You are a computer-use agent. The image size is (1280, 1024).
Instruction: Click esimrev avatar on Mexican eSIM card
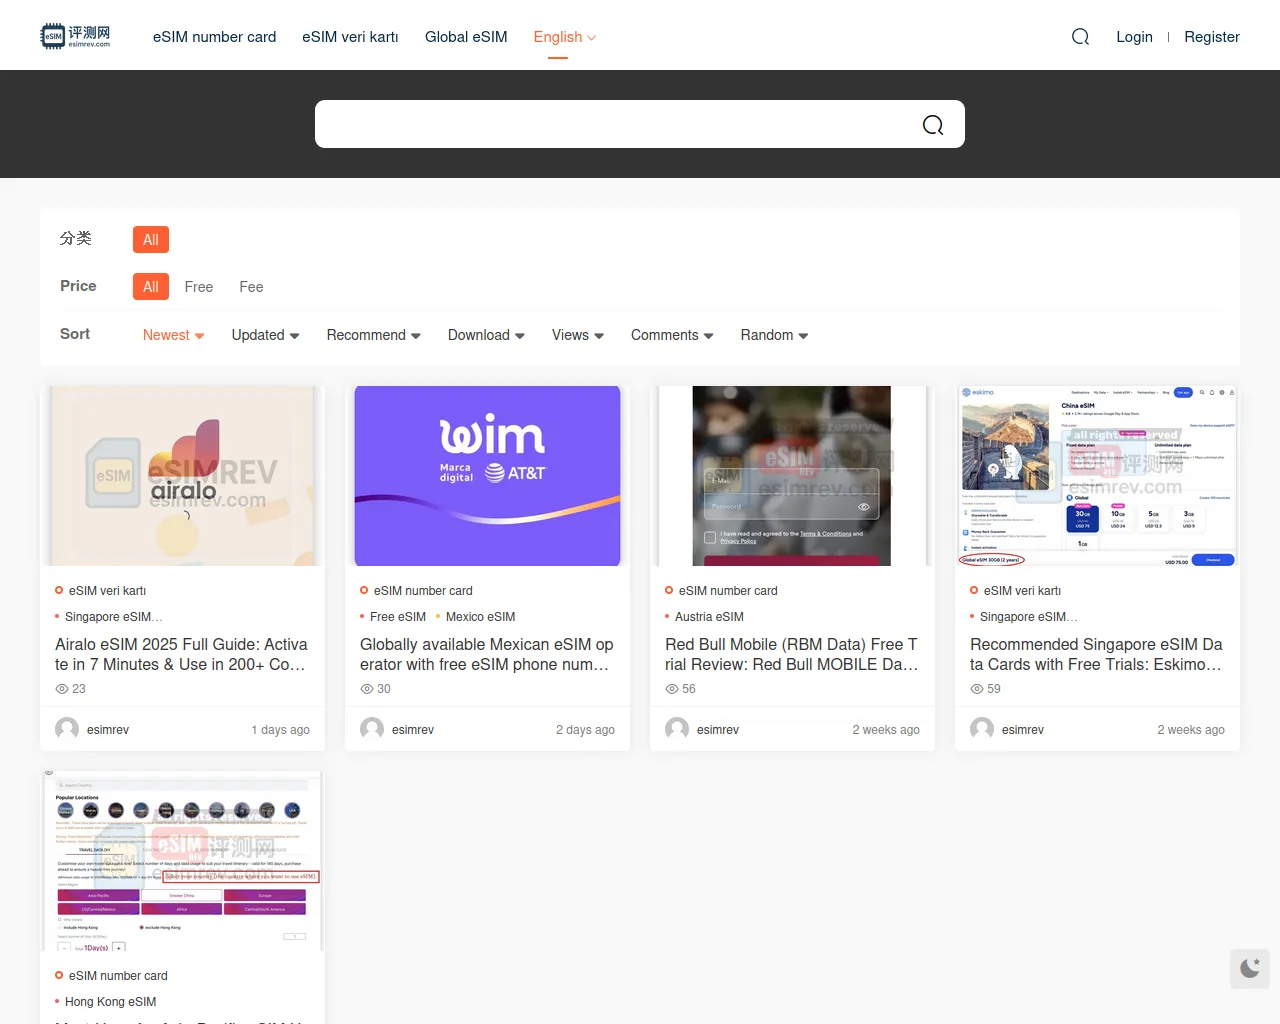tap(372, 729)
